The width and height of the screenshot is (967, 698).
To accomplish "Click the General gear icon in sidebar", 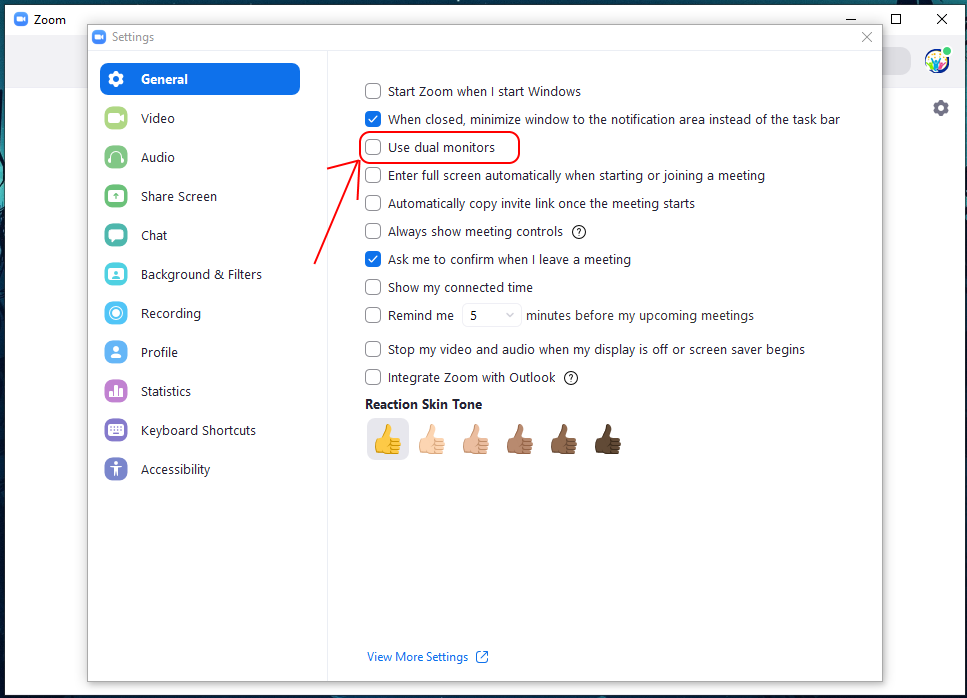I will click(x=116, y=79).
